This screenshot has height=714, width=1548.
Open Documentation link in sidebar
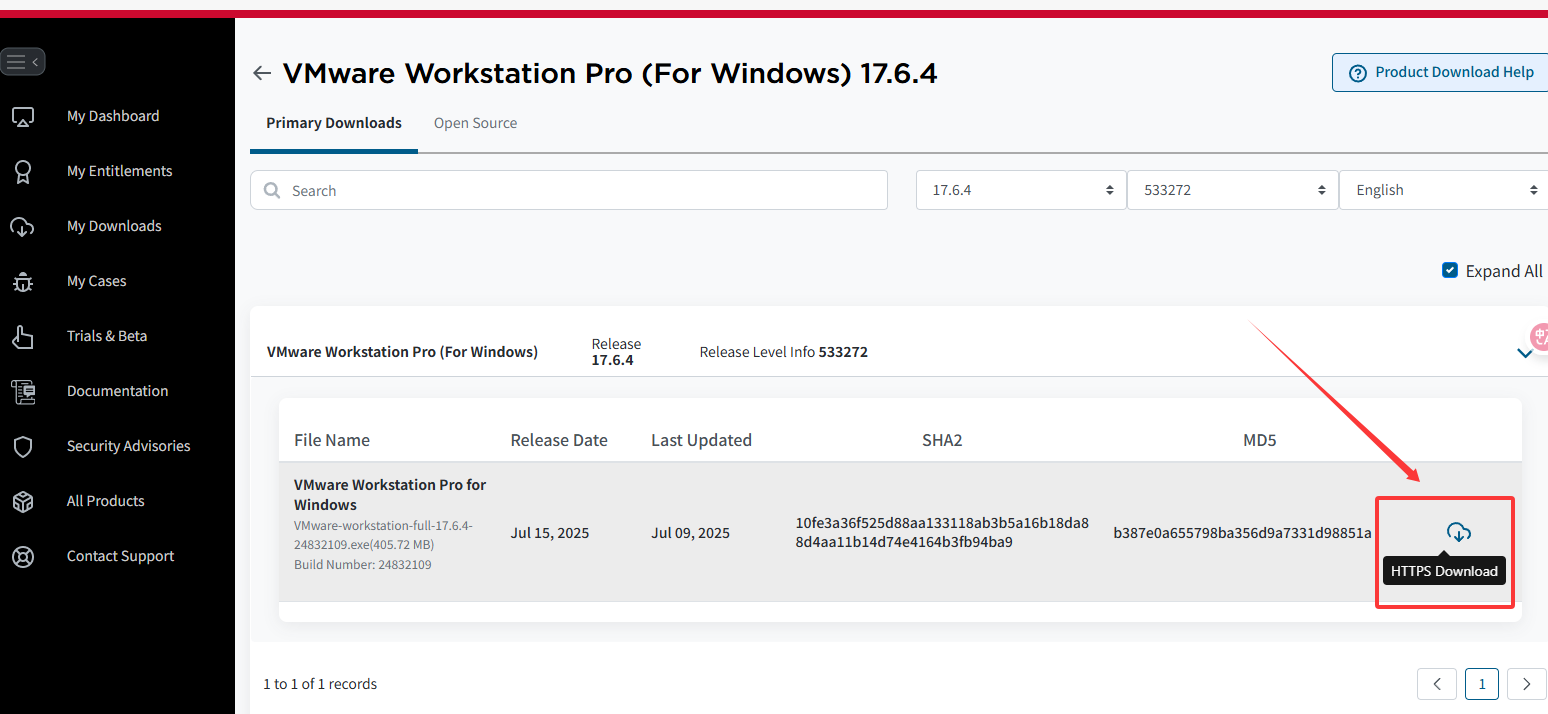(118, 391)
